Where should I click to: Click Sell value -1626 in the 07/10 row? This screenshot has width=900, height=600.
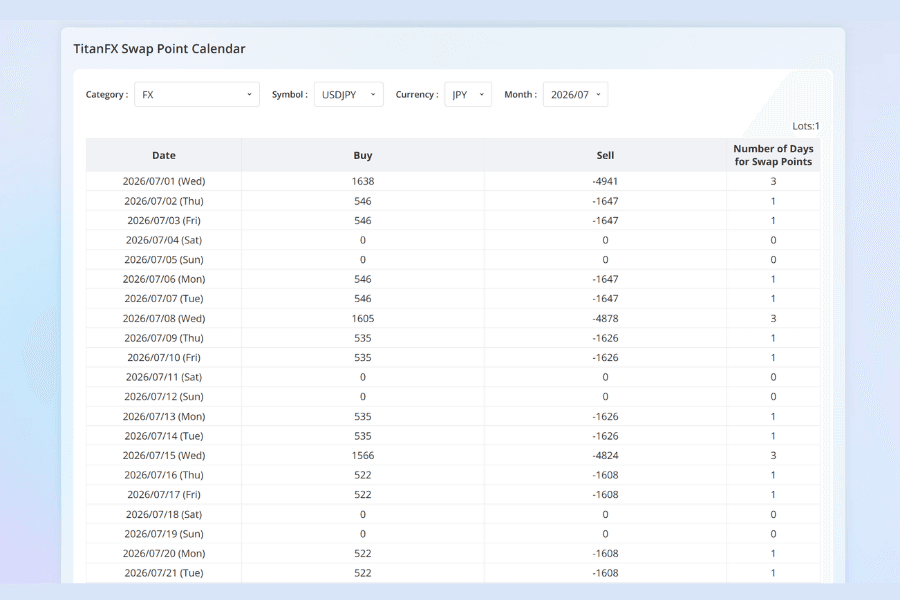pyautogui.click(x=605, y=357)
